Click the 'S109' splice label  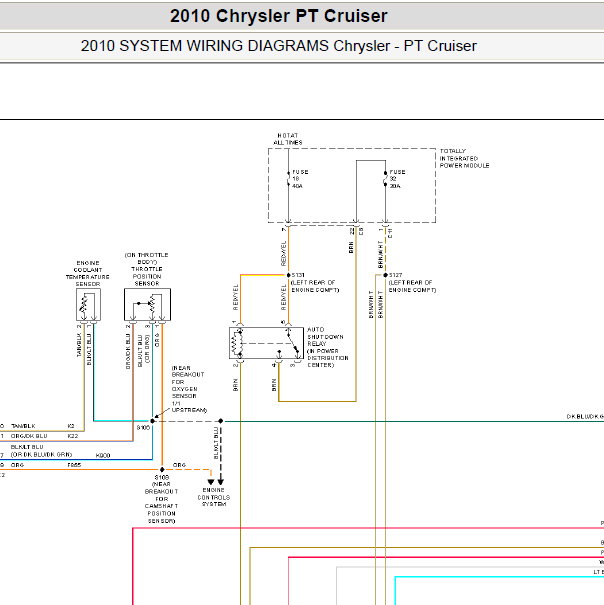161,477
